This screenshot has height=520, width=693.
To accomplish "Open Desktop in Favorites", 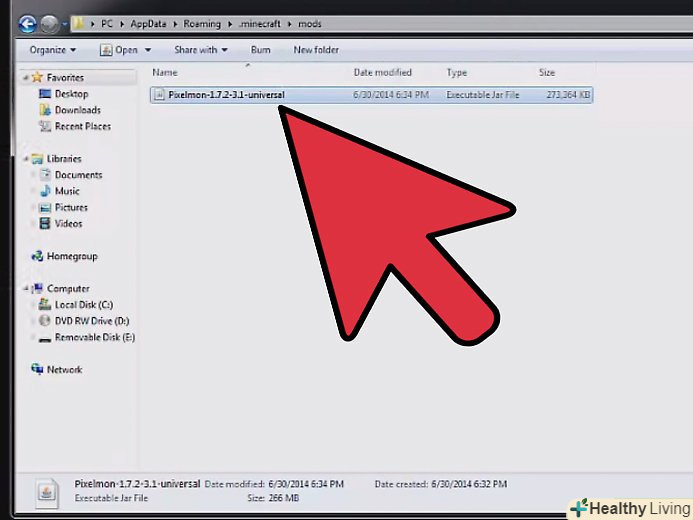I will coord(71,94).
